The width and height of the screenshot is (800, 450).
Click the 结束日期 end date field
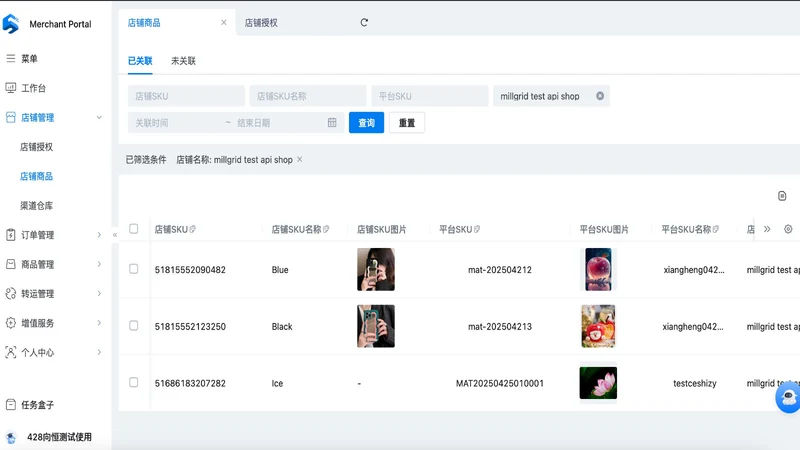click(x=278, y=123)
